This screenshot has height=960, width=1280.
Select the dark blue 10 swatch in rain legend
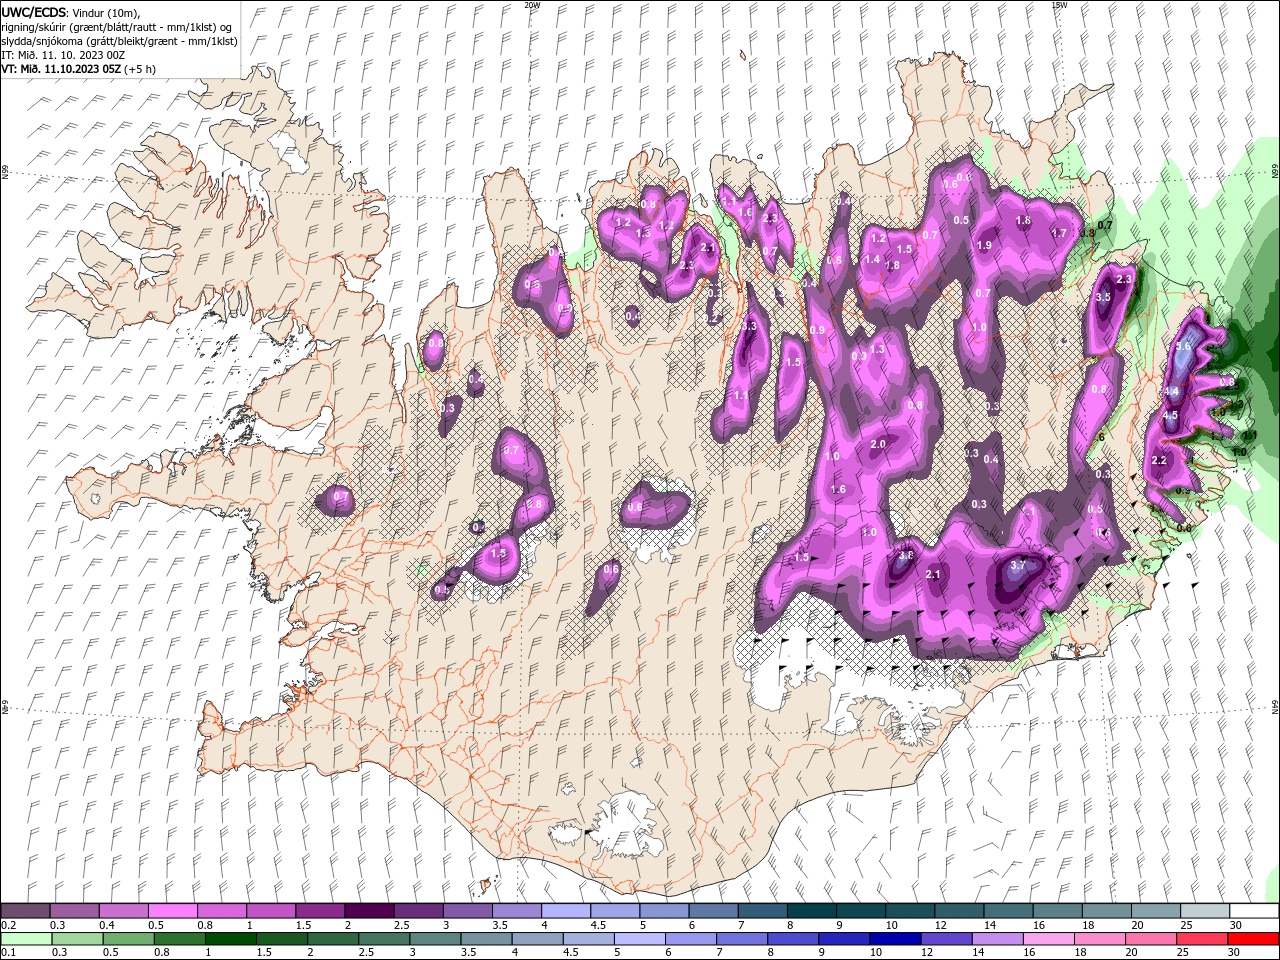pyautogui.click(x=894, y=939)
